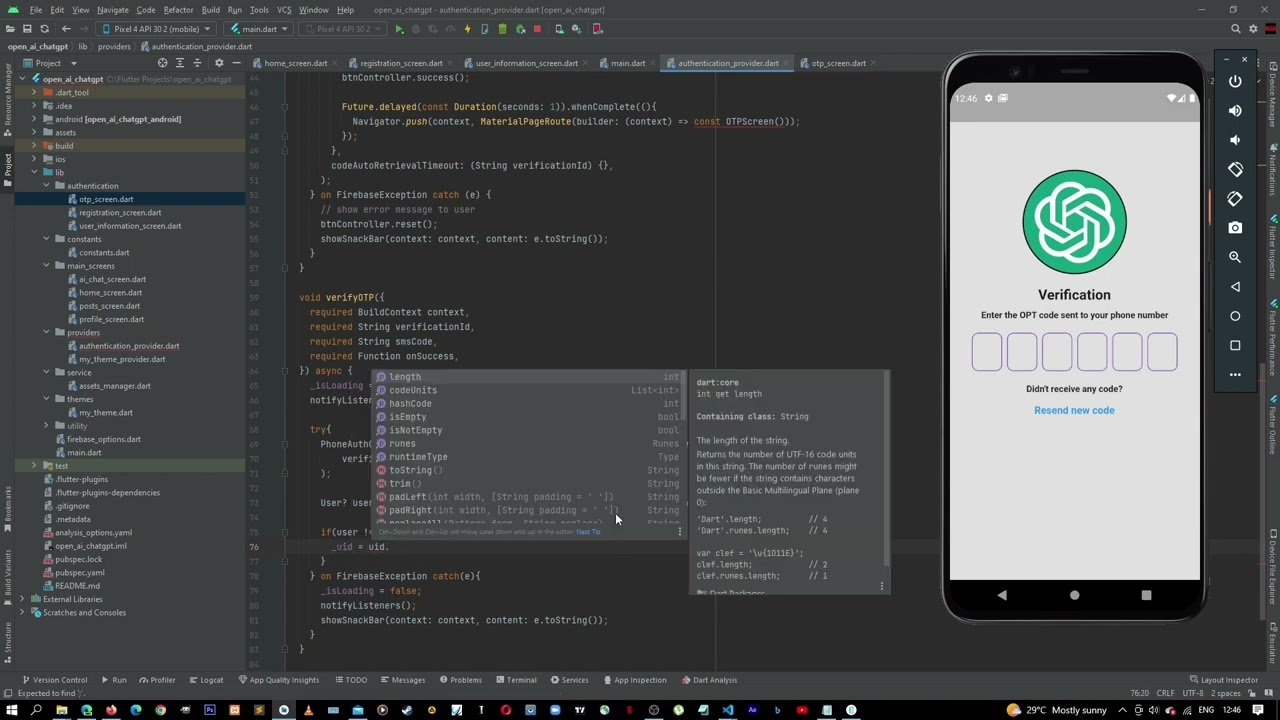Screen dimensions: 1280x720
Task: Expand External Libraries node
Action: (23, 599)
